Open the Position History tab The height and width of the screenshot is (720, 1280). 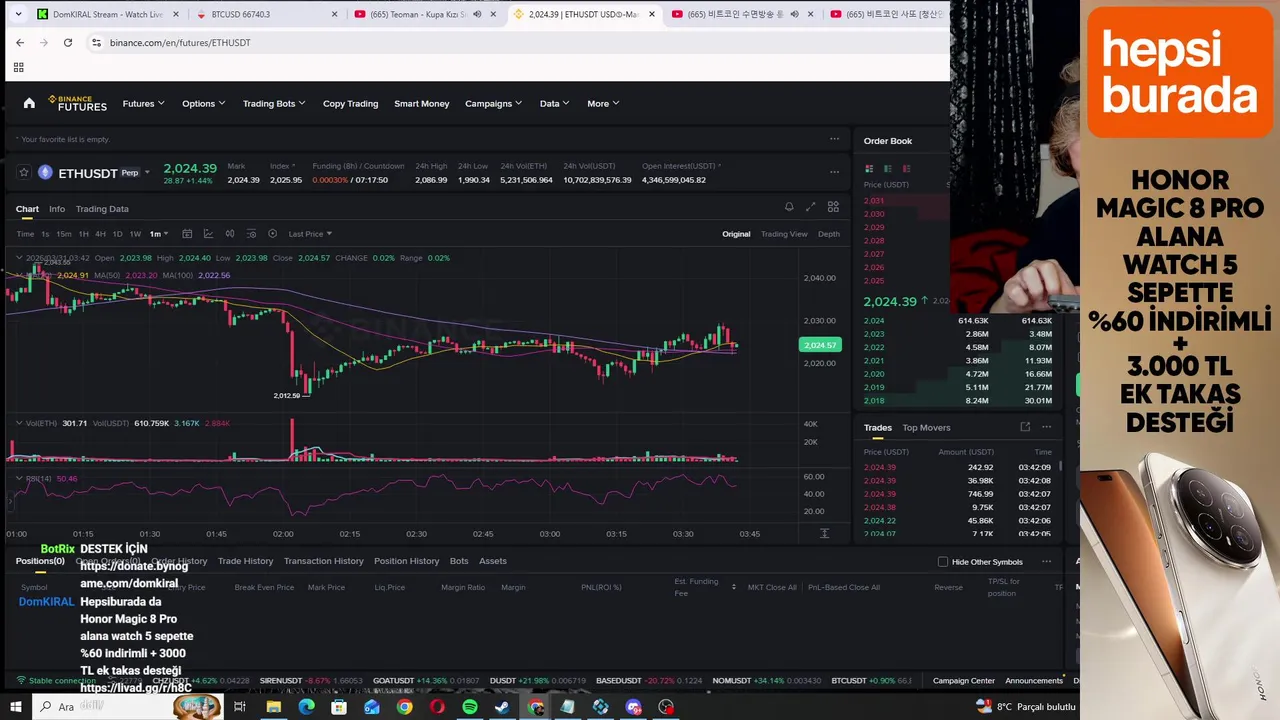coord(406,561)
